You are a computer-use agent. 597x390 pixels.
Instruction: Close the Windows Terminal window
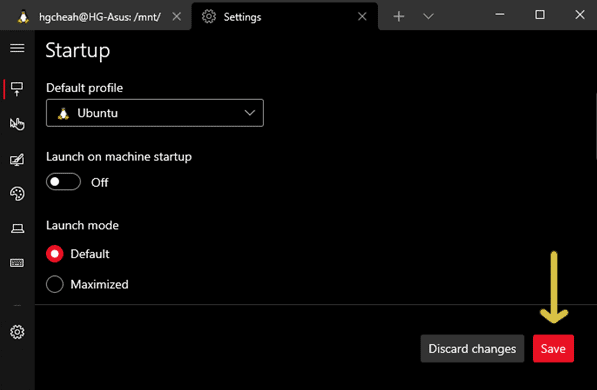[579, 15]
